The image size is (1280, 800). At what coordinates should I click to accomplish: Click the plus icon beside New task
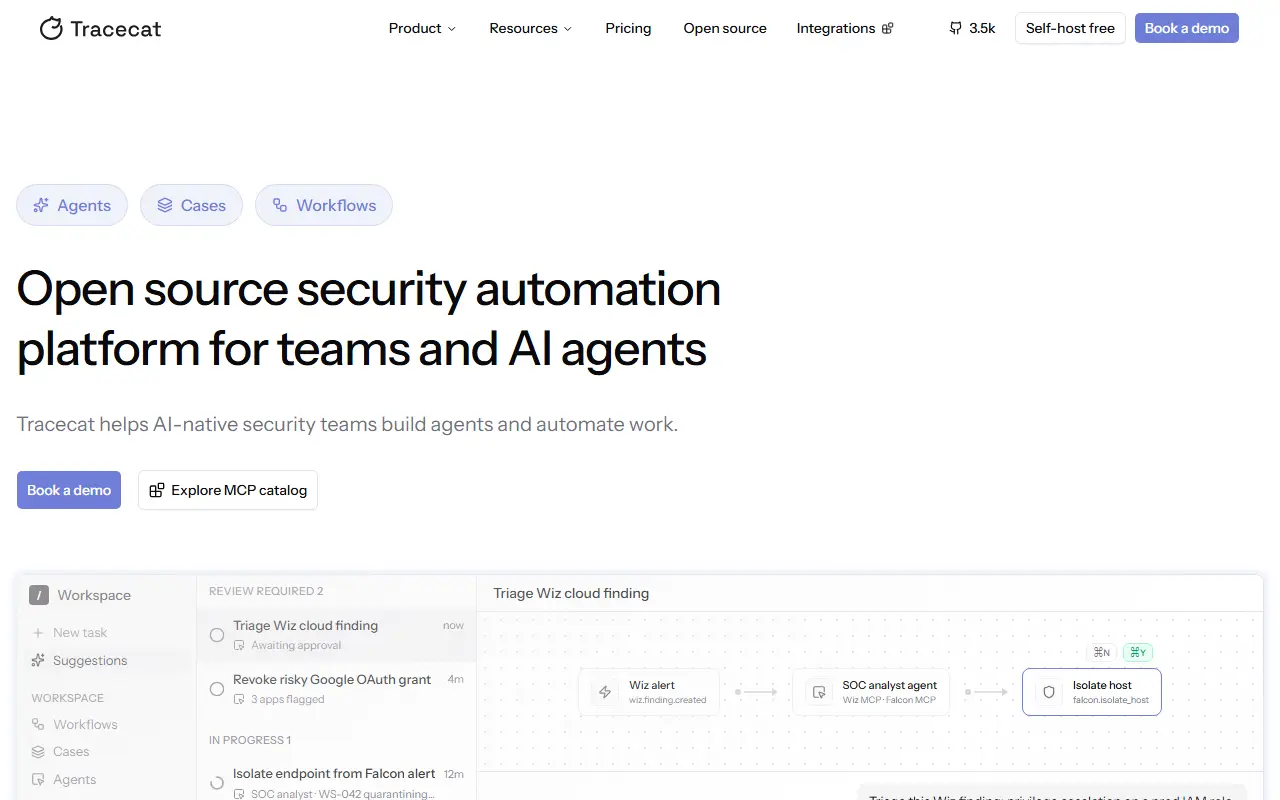click(38, 632)
